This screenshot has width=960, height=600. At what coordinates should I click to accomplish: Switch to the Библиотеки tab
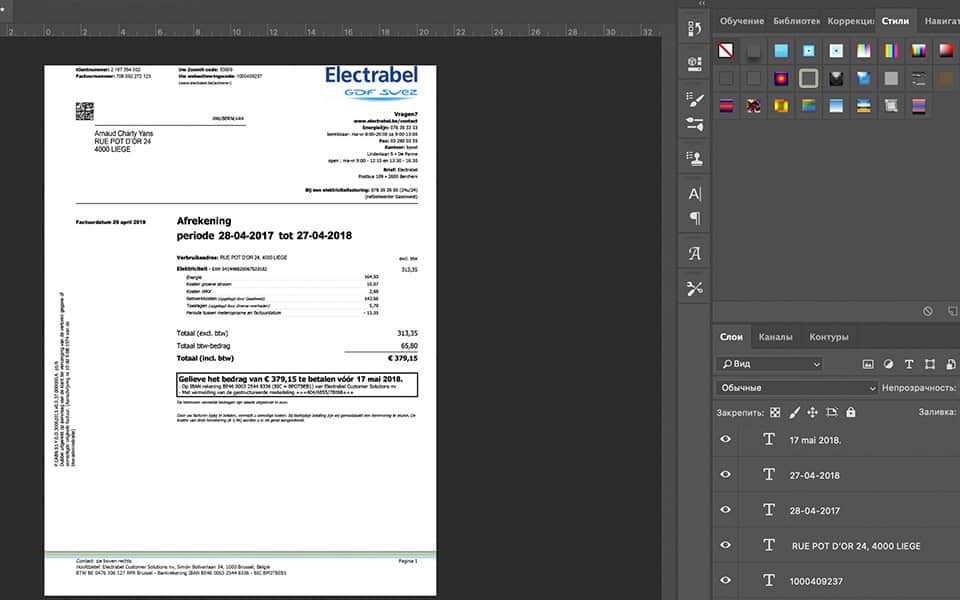point(796,21)
